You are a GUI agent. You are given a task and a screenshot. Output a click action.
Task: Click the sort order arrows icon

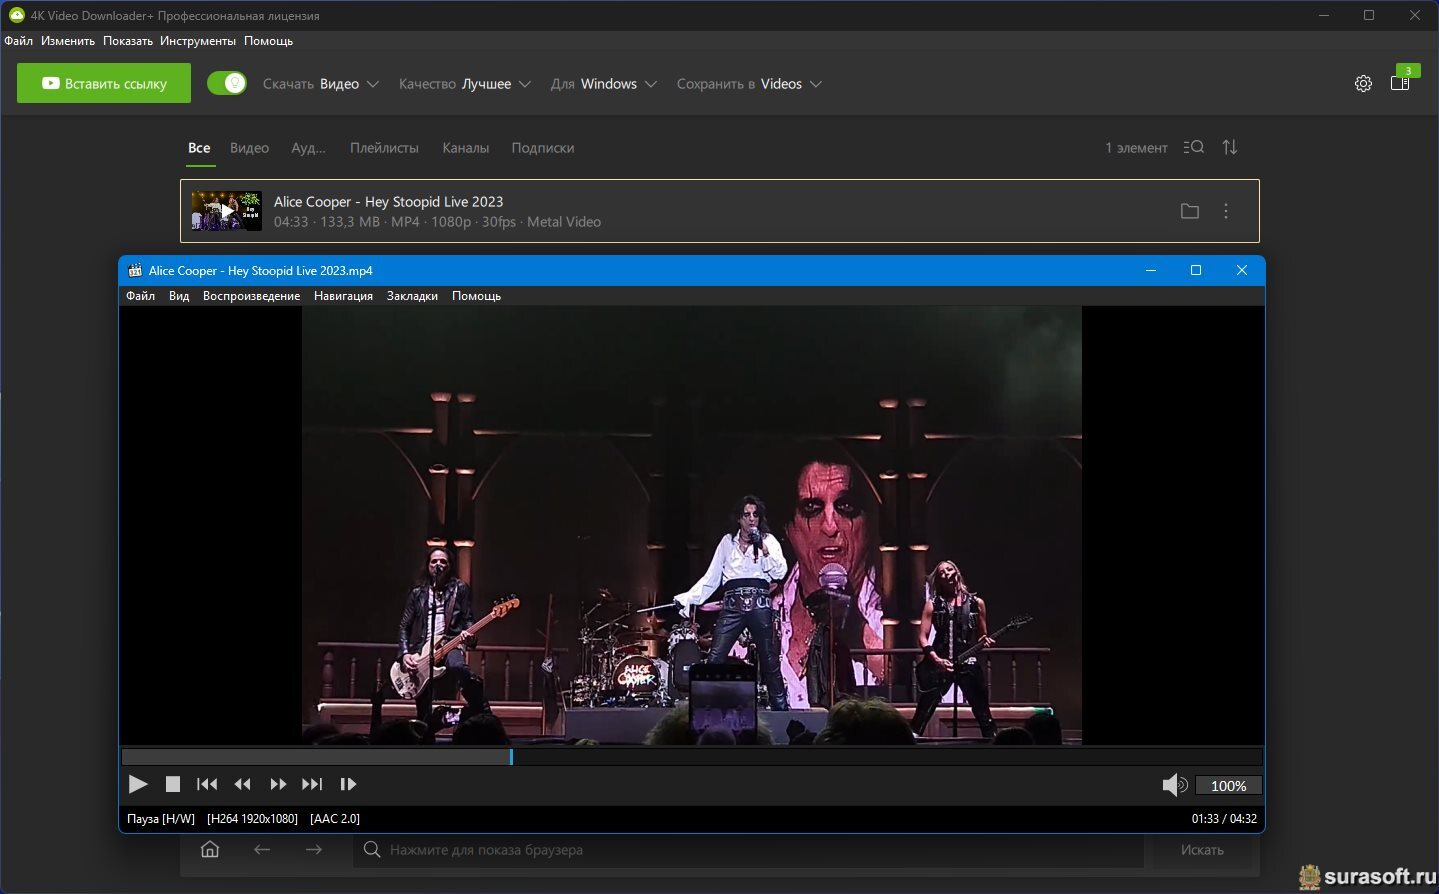pos(1230,148)
